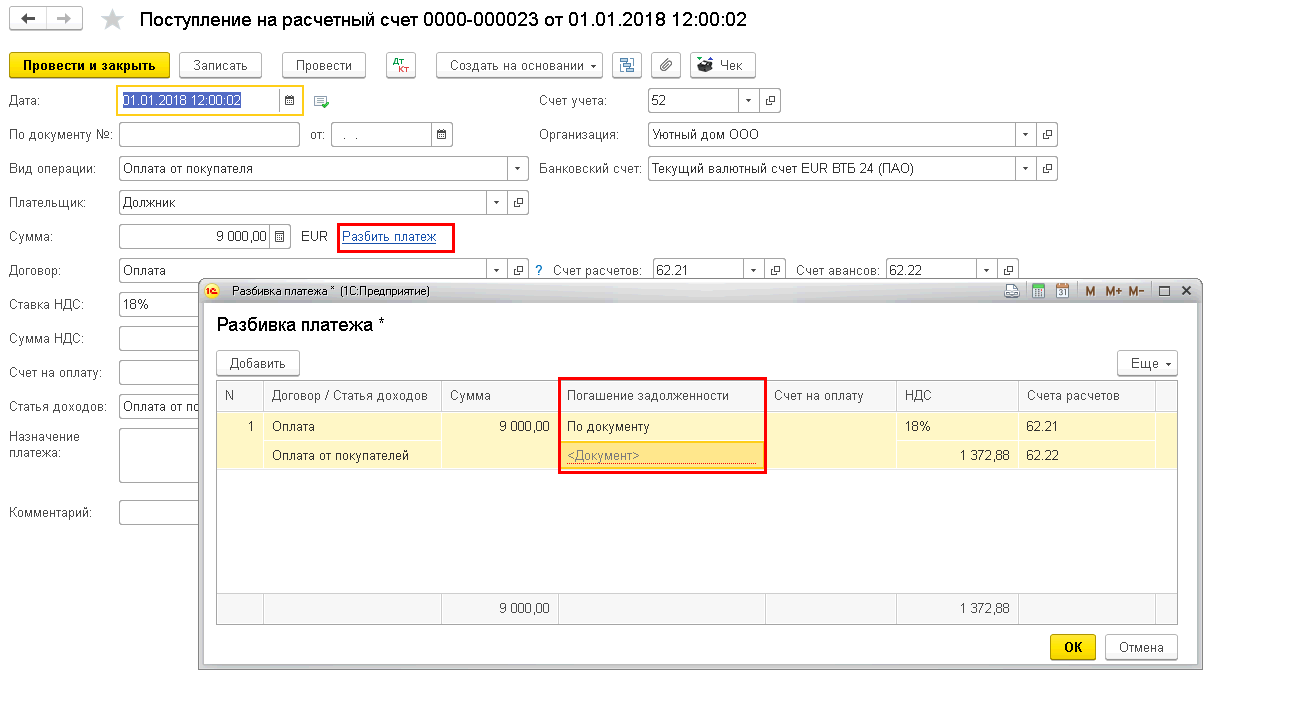Click the Разбить платеж link
1299x702 pixels.
[x=389, y=237]
